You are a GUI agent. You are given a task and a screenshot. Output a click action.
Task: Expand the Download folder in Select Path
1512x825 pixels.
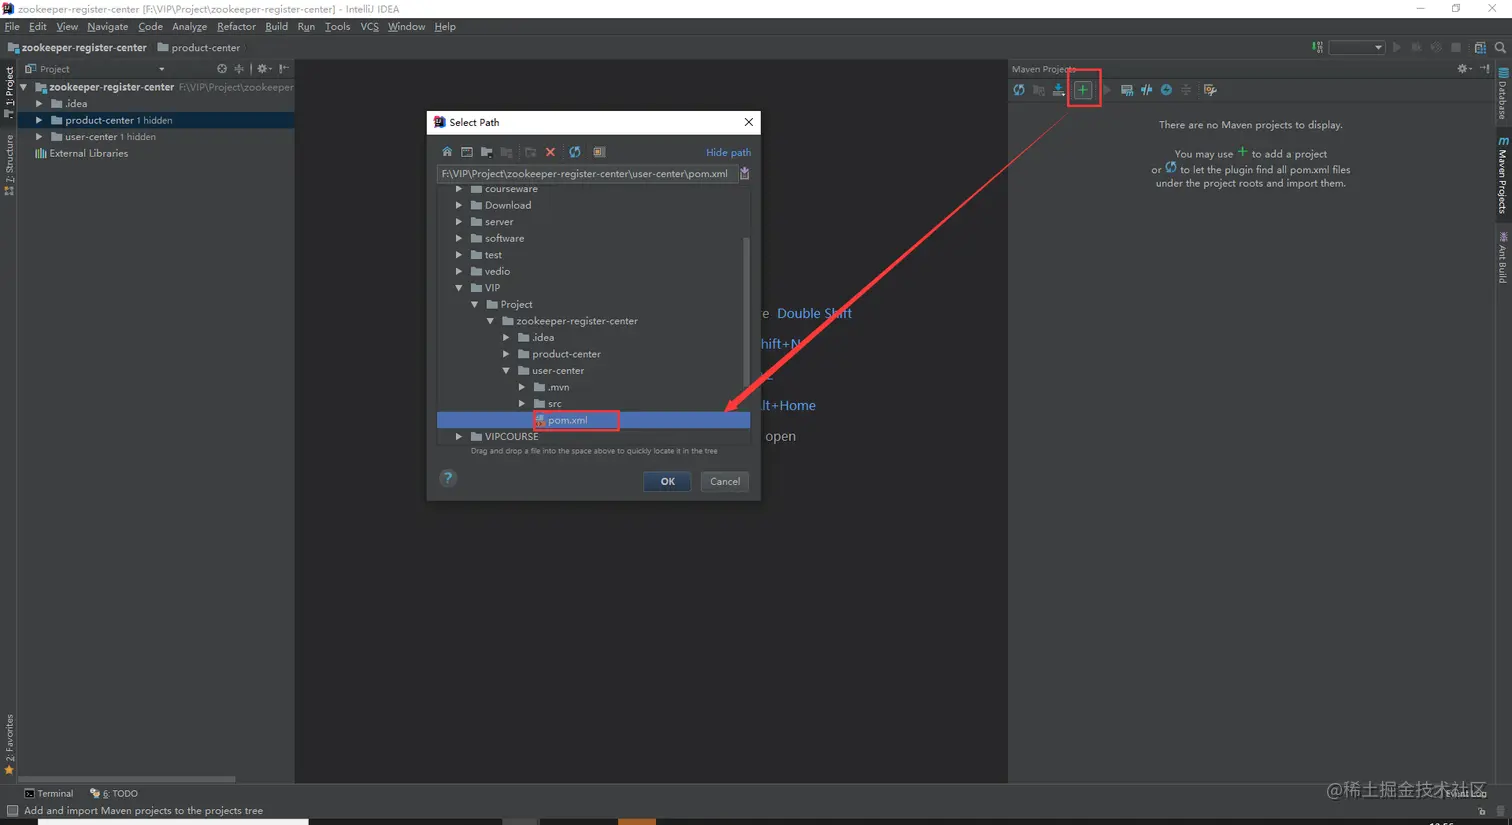(x=459, y=205)
